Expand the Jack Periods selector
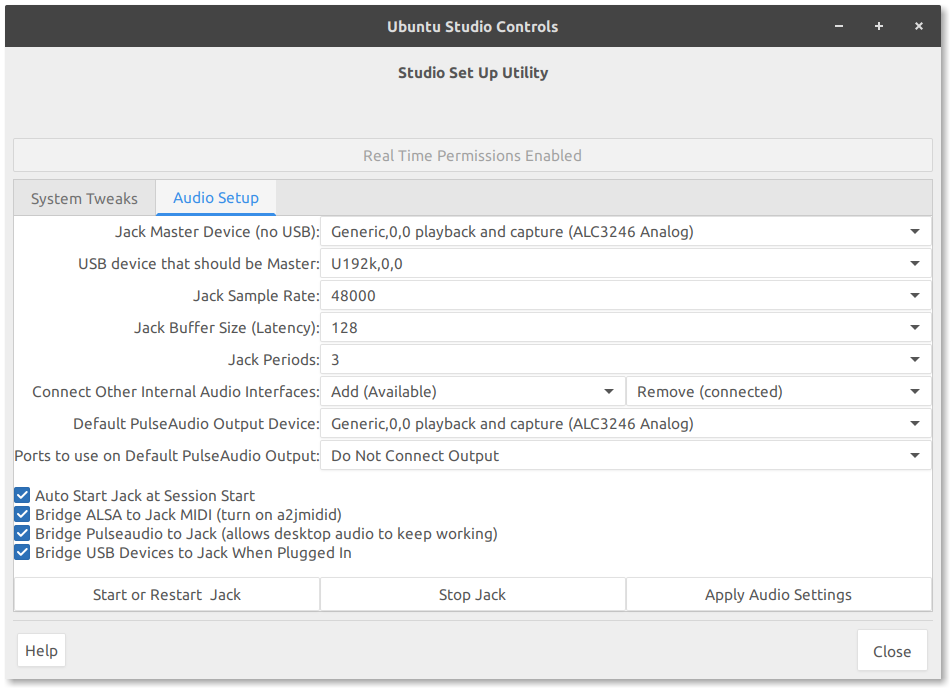Screen dimensions: 950x688 (625, 360)
